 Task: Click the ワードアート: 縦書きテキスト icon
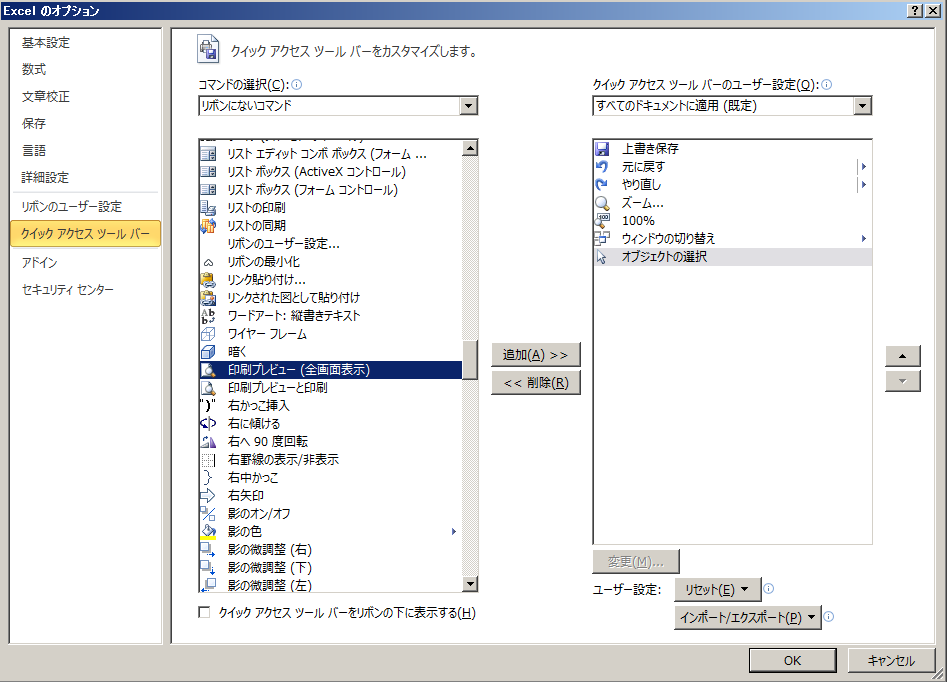coord(208,316)
